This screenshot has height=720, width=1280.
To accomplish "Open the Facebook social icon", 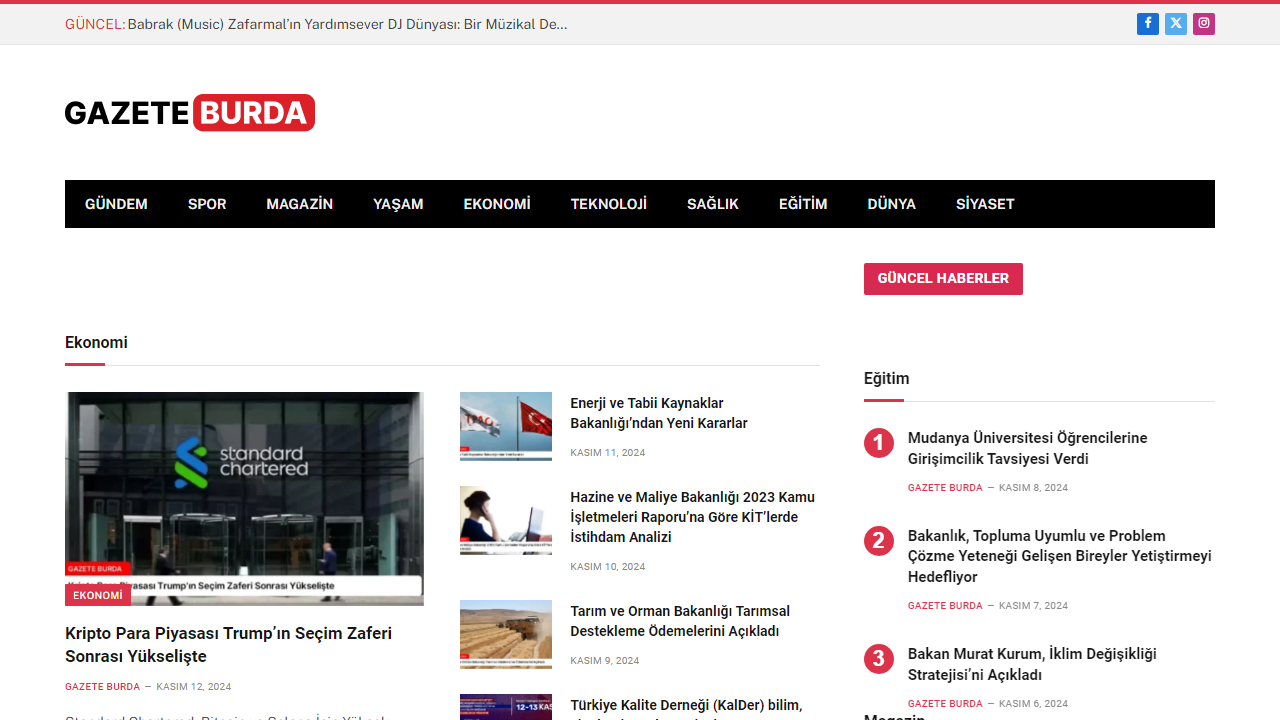I will [1147, 24].
